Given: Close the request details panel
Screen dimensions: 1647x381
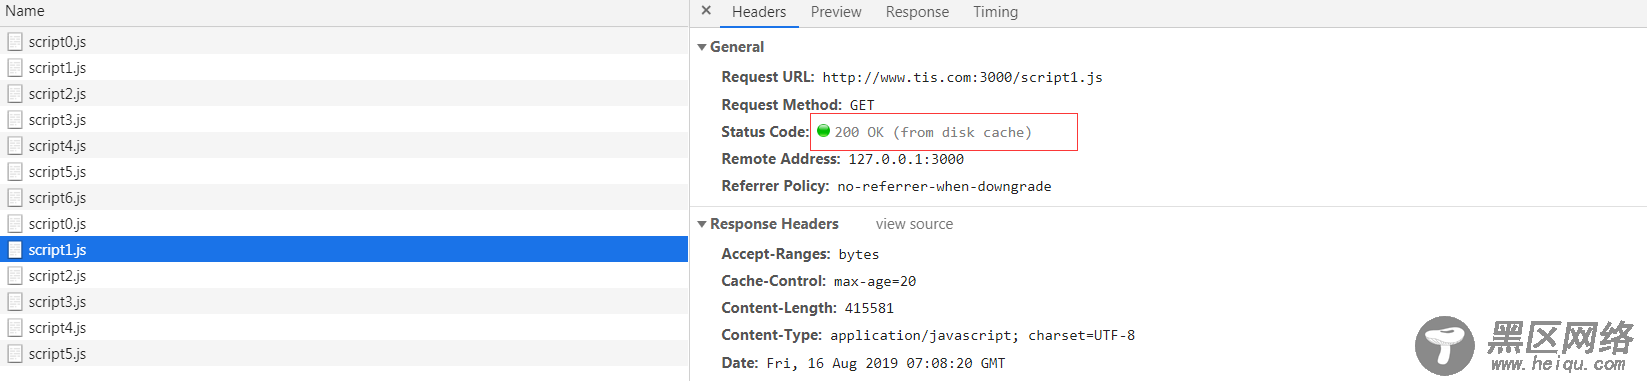Looking at the screenshot, I should pyautogui.click(x=706, y=11).
